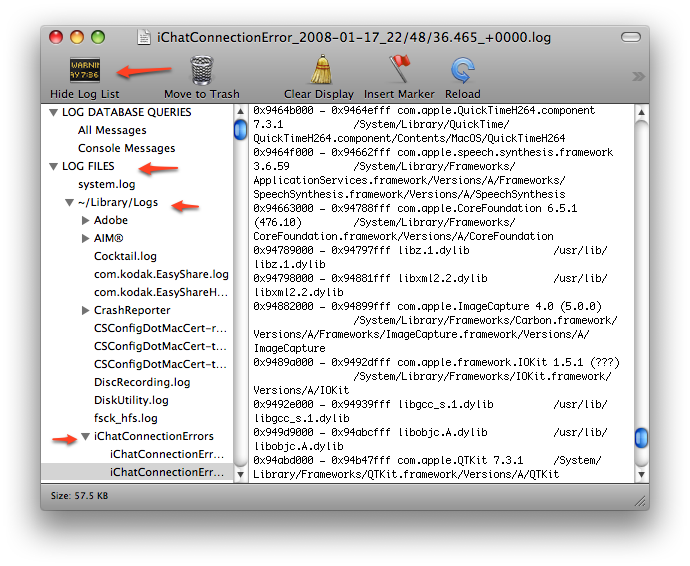Open fsck_hfs.log

[x=125, y=418]
